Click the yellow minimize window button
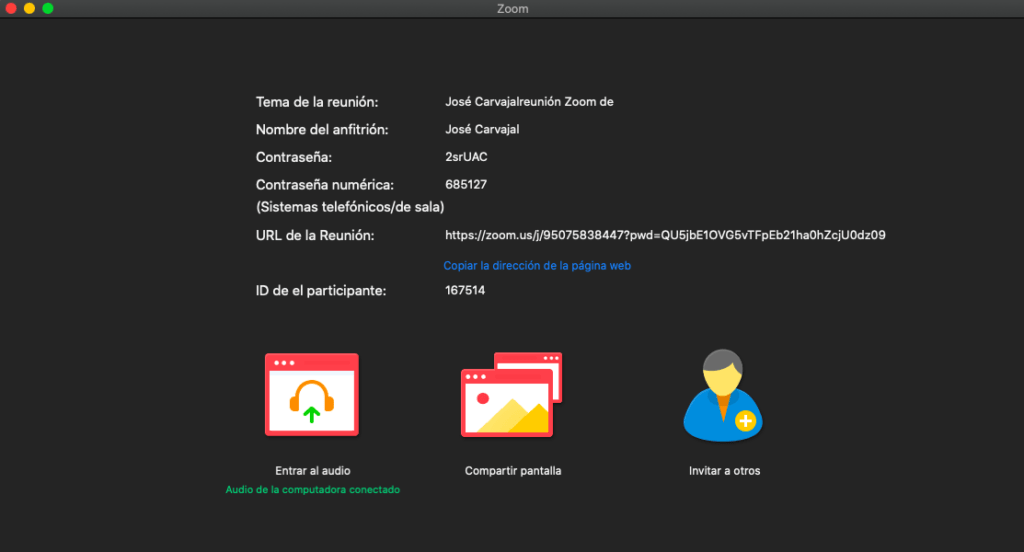The width and height of the screenshot is (1024, 552). [x=29, y=8]
